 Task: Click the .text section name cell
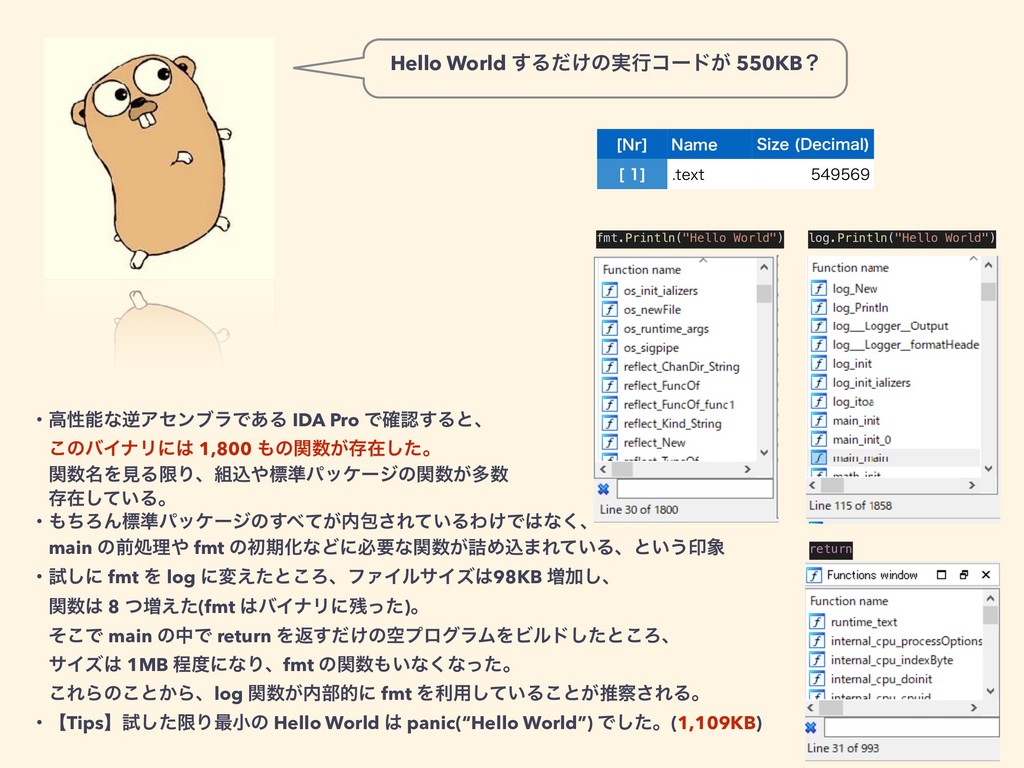[709, 174]
